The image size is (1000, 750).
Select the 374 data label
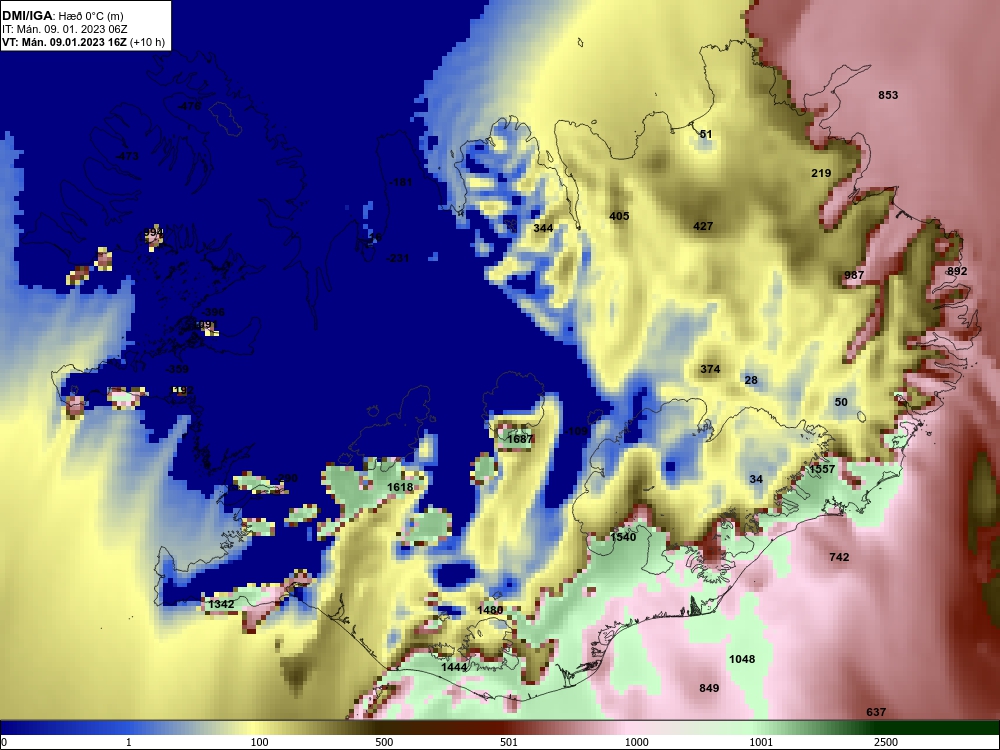pyautogui.click(x=710, y=369)
